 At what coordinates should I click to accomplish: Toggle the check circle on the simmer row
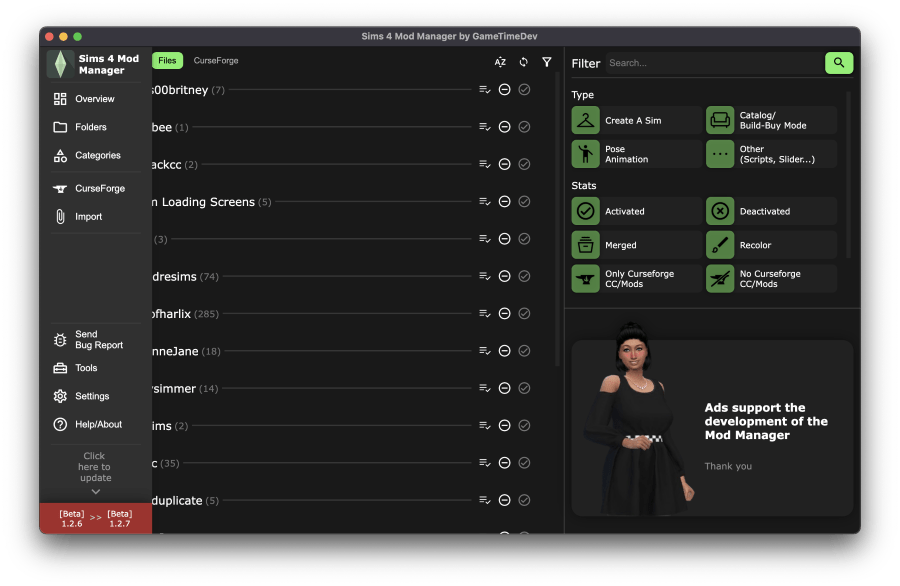point(524,388)
